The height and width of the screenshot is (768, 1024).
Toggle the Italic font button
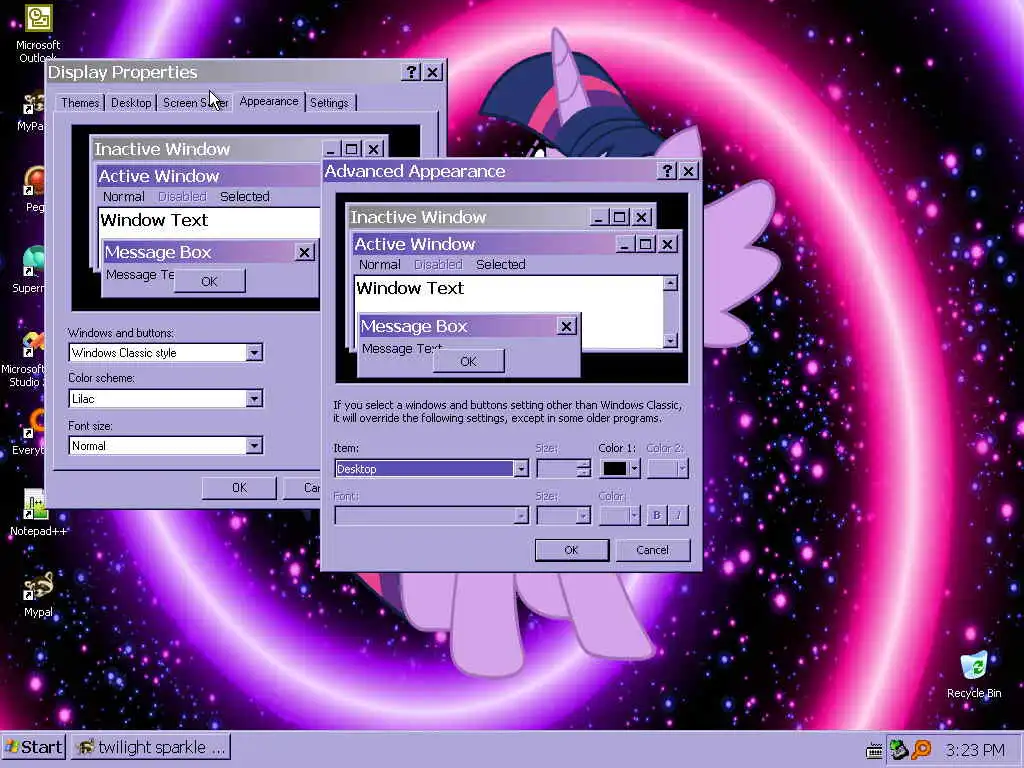click(x=678, y=515)
